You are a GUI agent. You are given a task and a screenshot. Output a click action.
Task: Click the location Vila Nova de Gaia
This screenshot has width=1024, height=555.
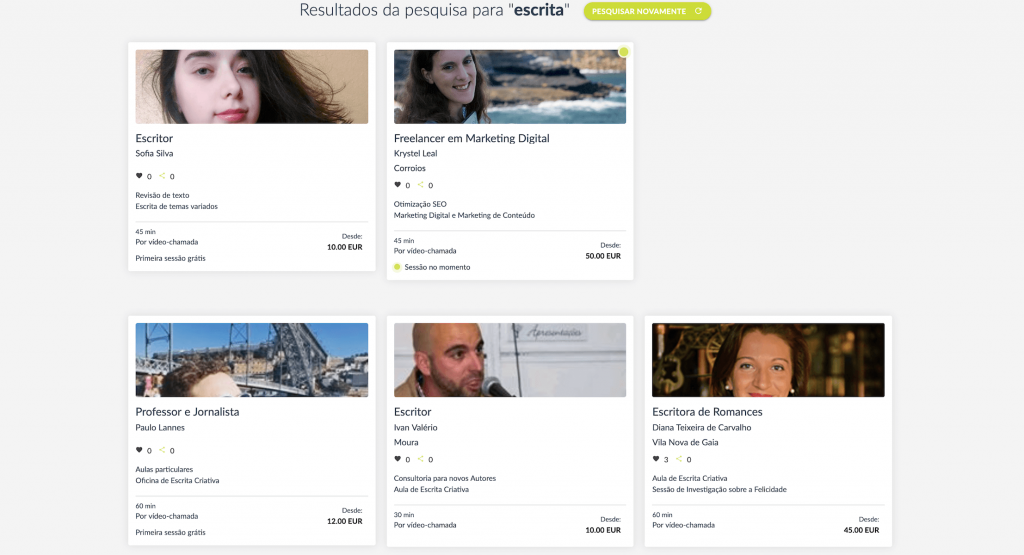(685, 443)
